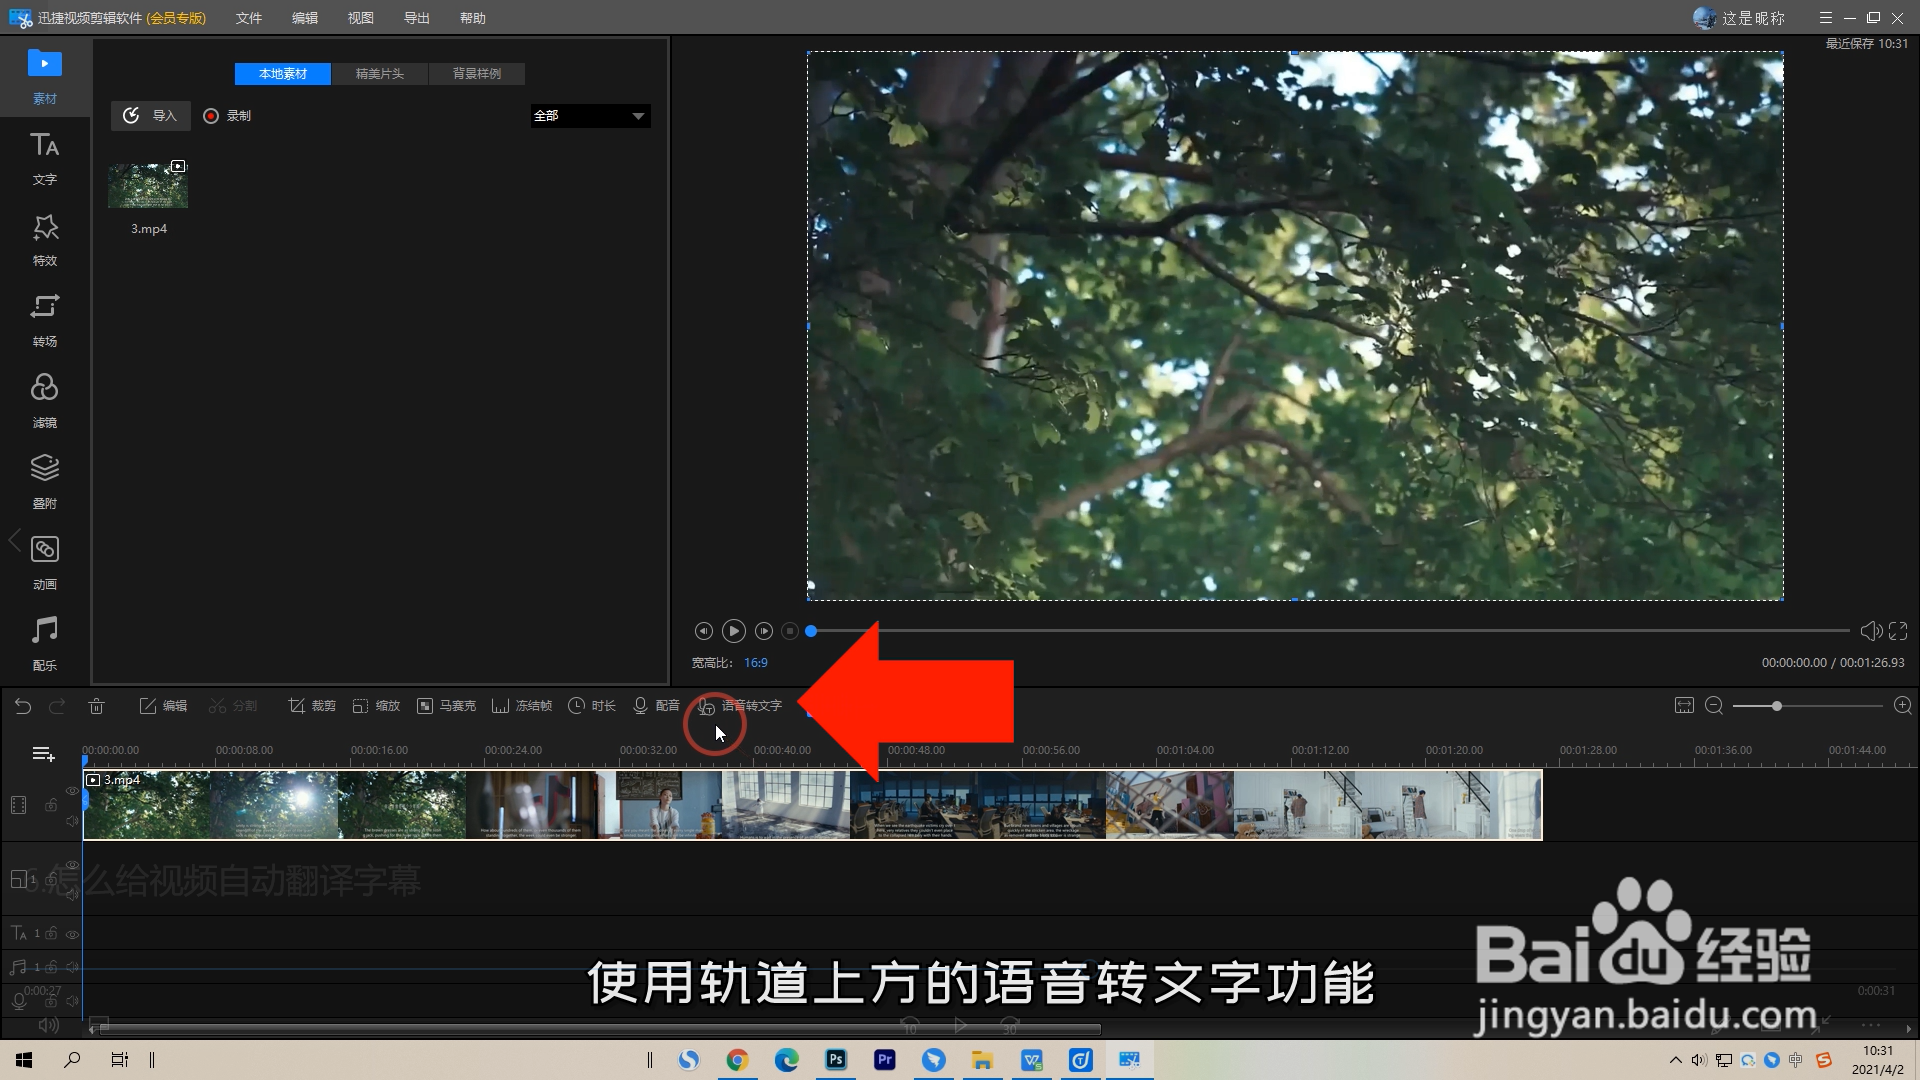
Task: Open the 马赛克 mosaic tool
Action: coord(446,705)
